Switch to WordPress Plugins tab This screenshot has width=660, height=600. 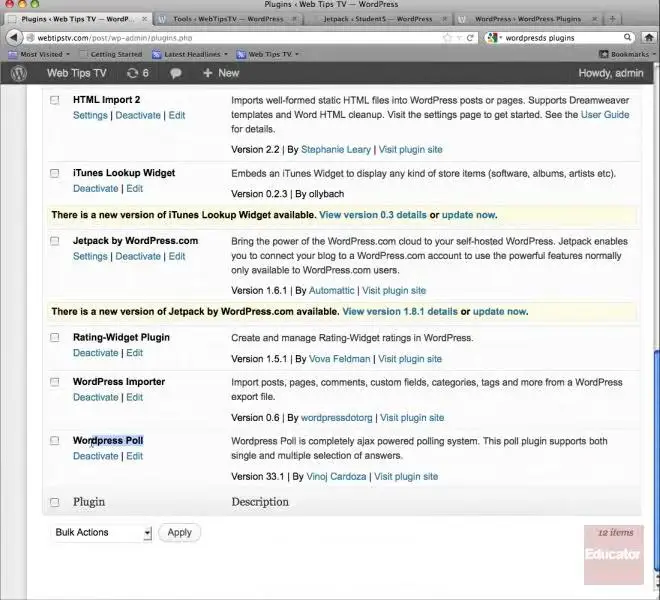pyautogui.click(x=528, y=19)
